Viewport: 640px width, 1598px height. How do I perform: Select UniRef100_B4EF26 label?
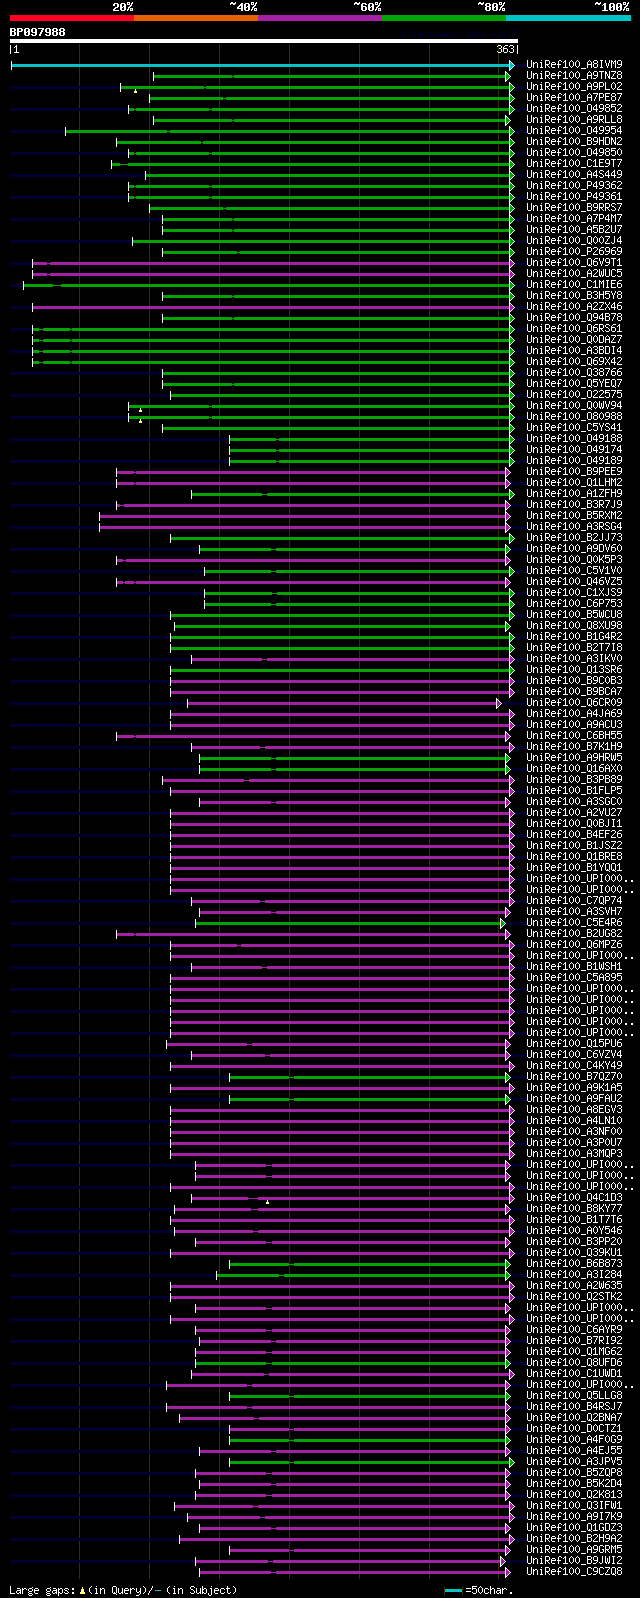tap(574, 835)
